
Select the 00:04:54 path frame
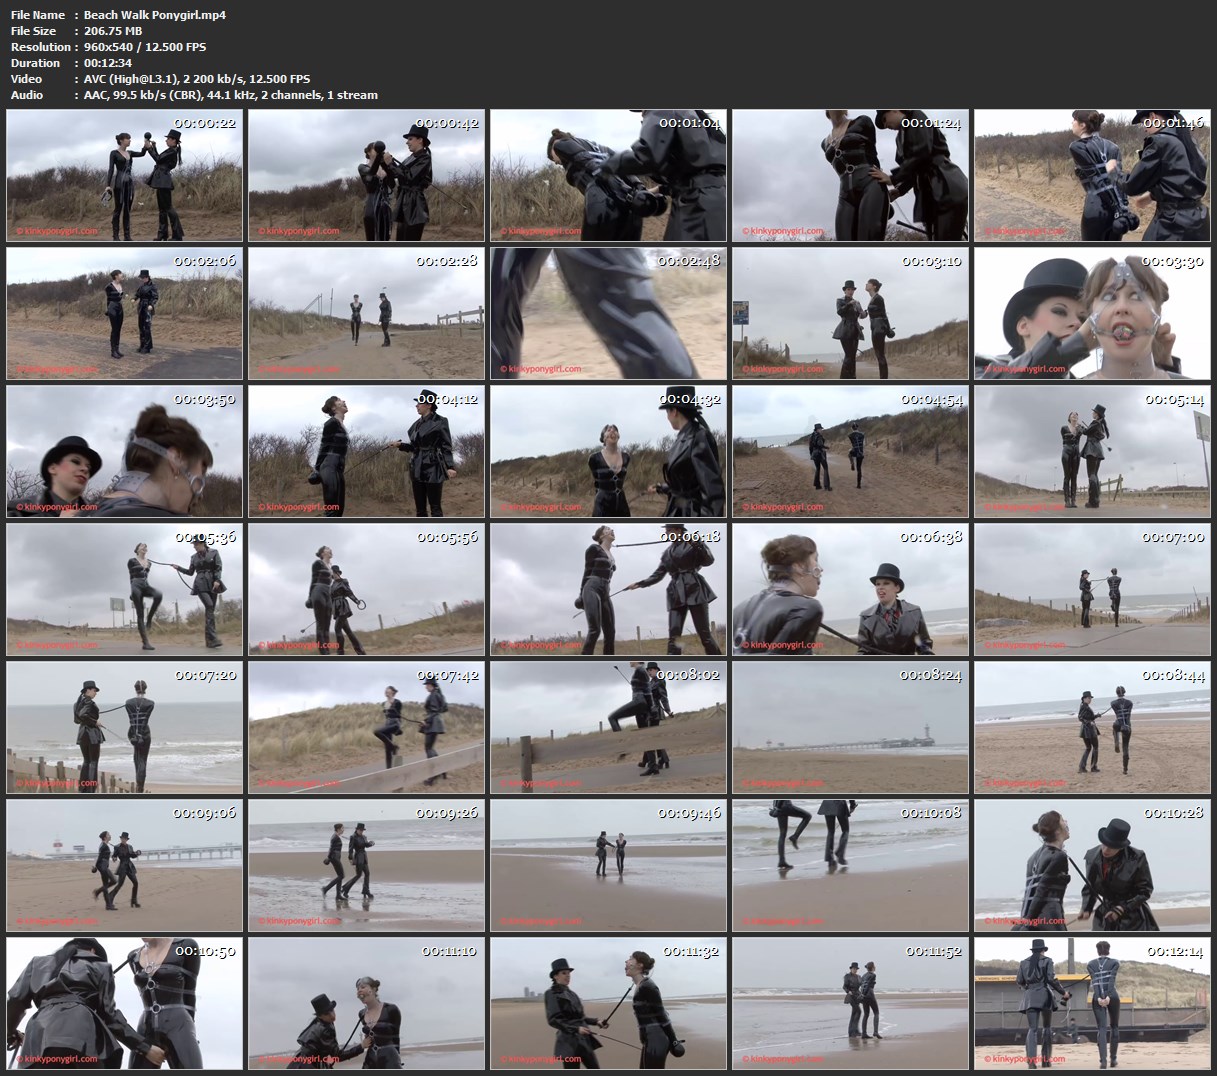pyautogui.click(x=851, y=451)
